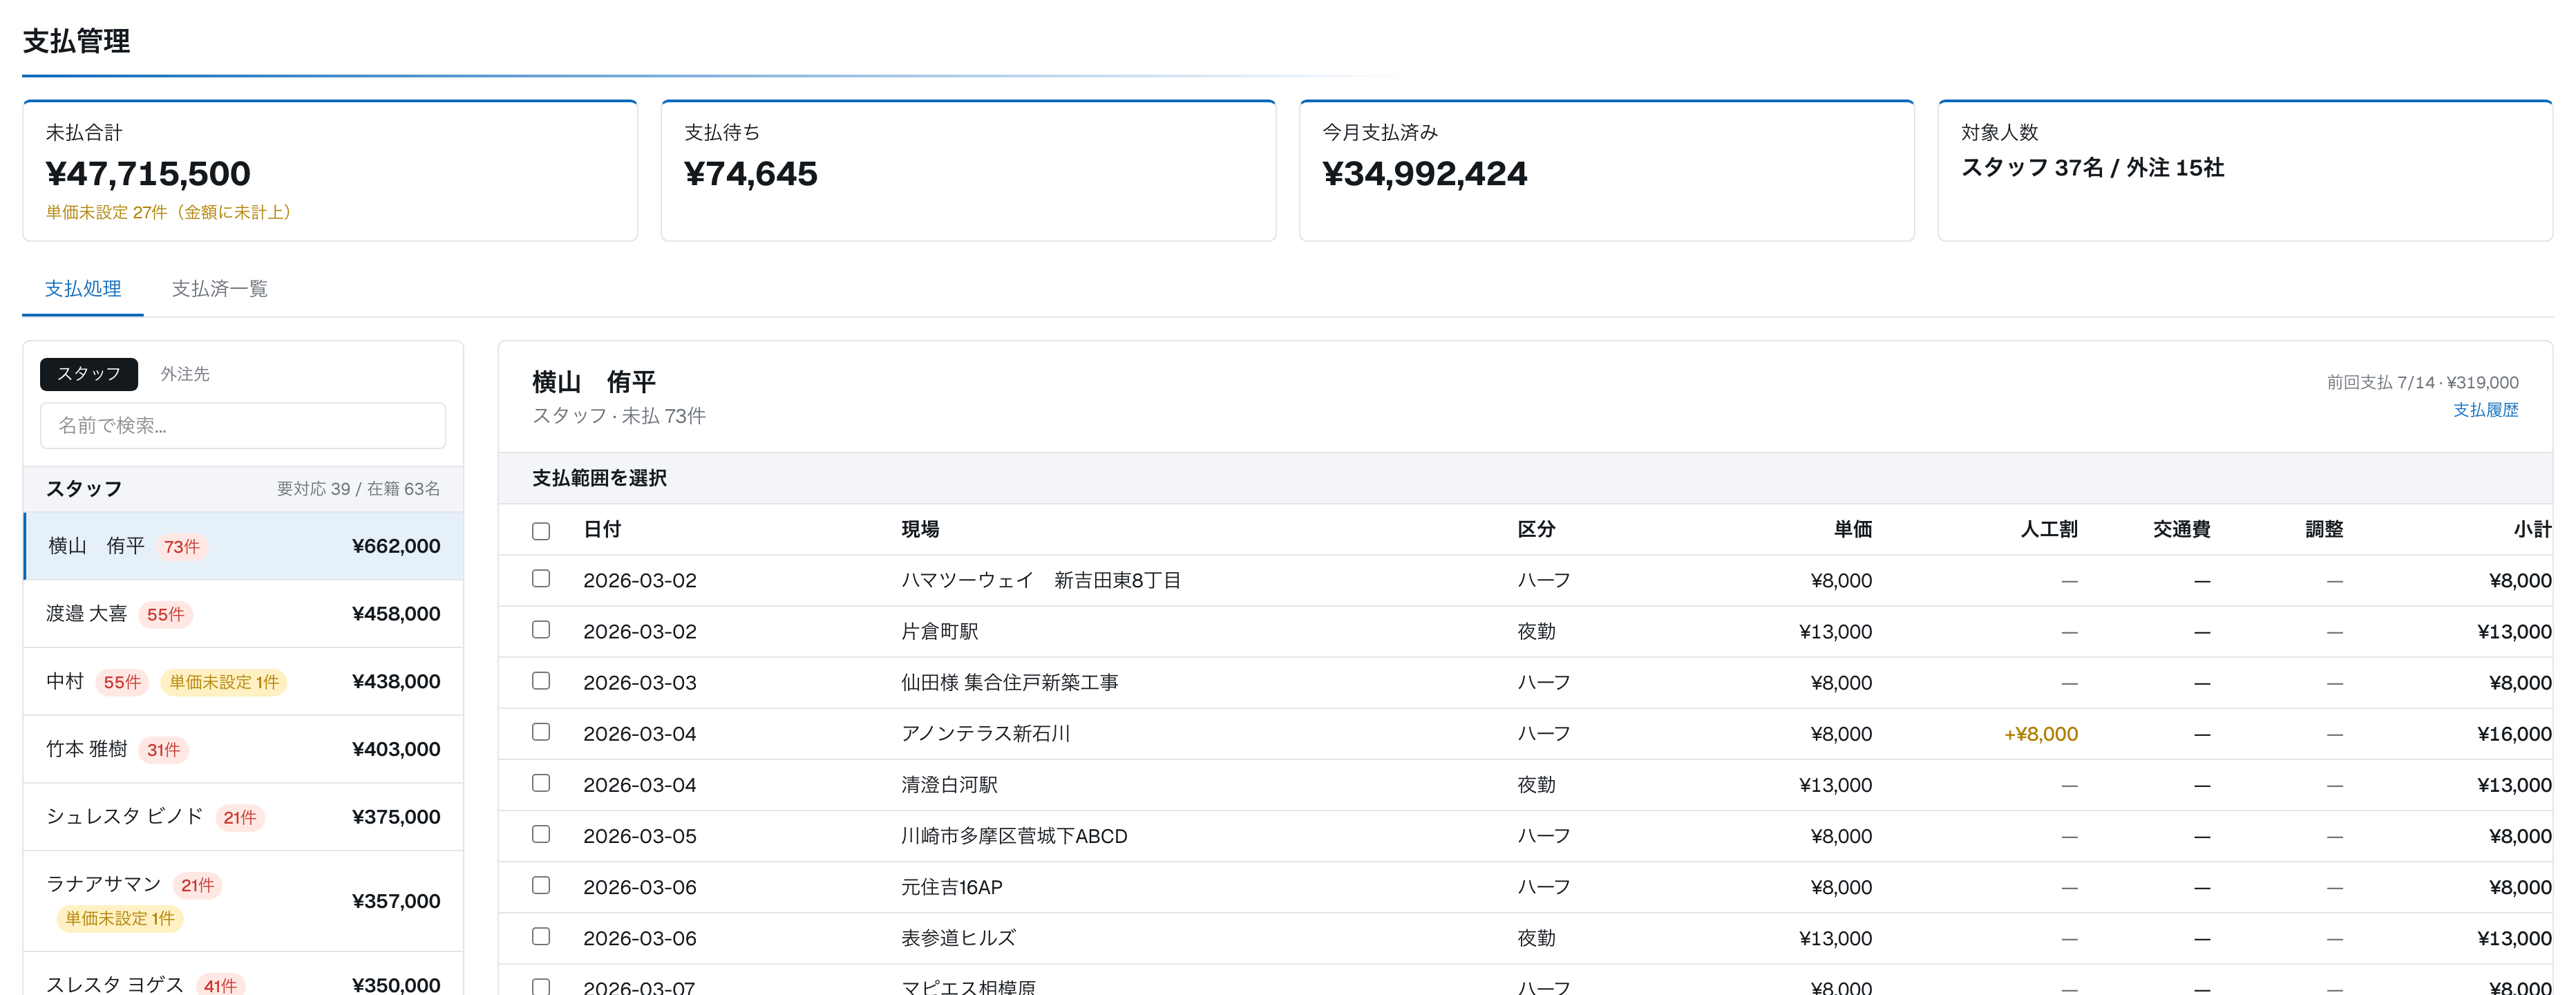Click the 支払範囲を選択 section heading
Image resolution: width=2576 pixels, height=995 pixels.
click(599, 478)
